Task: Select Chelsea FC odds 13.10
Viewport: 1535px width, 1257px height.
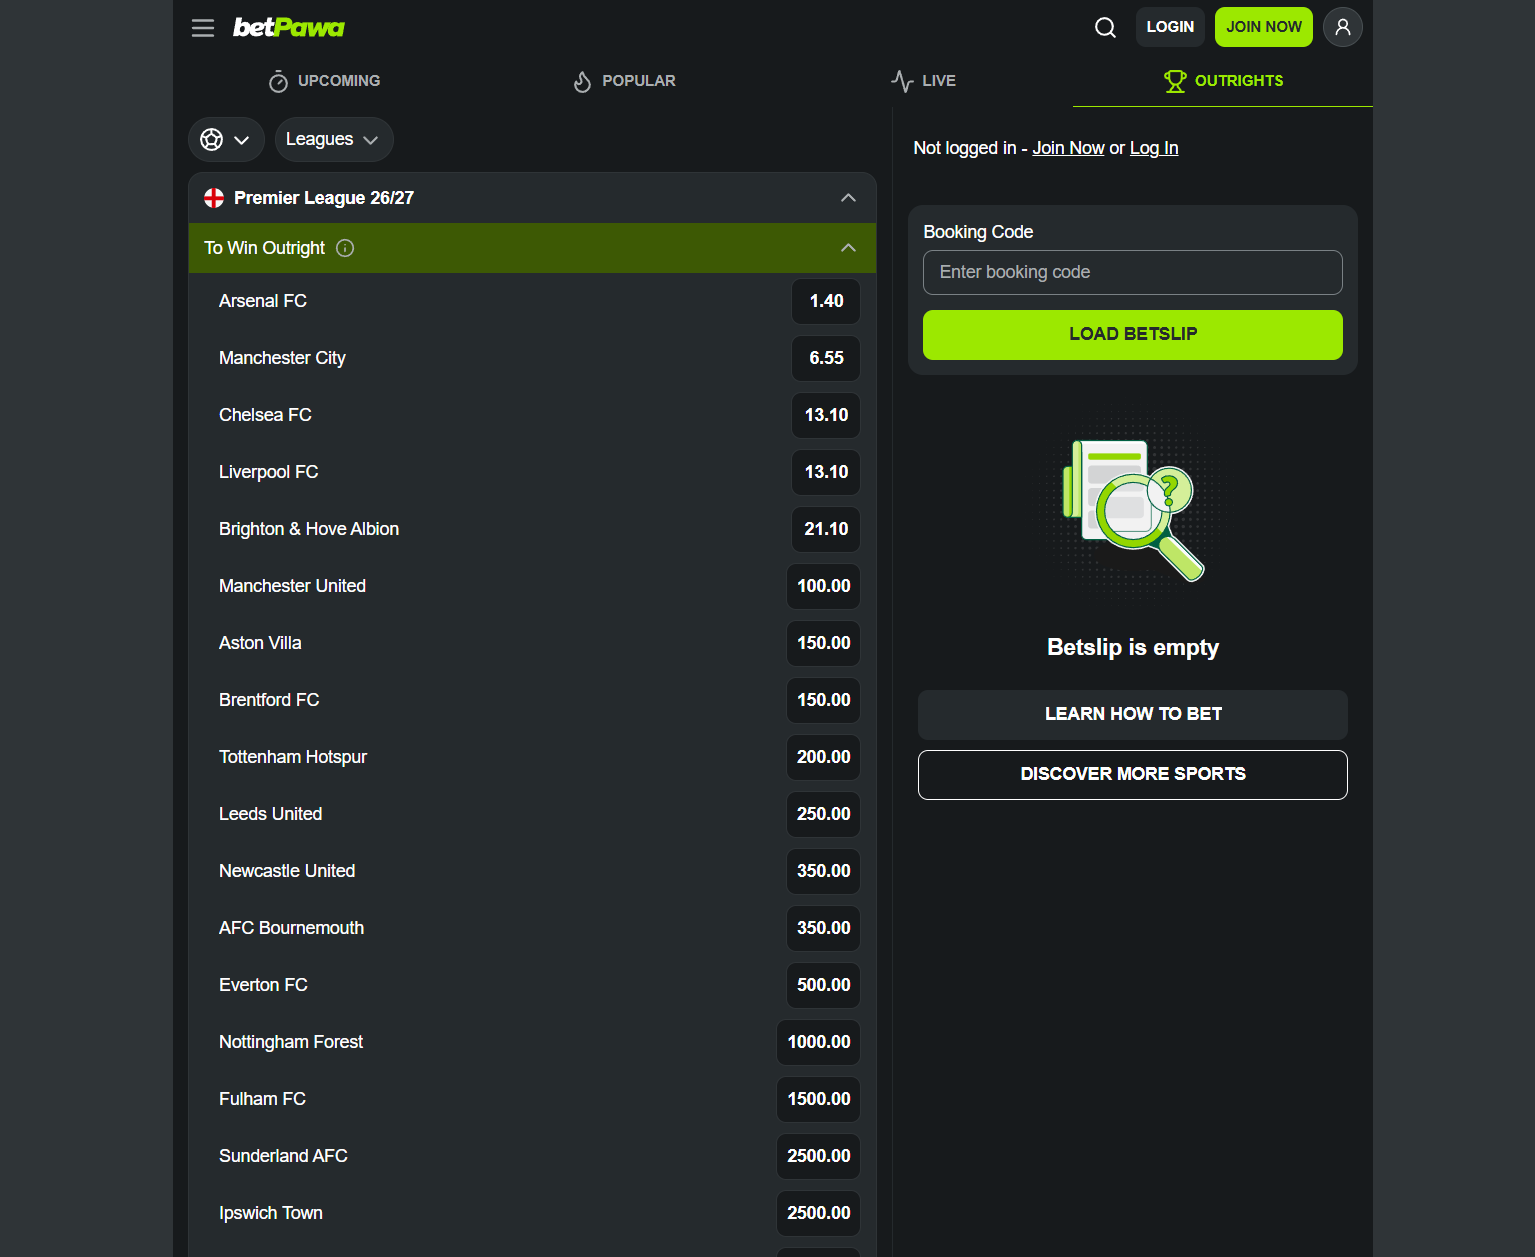Action: pyautogui.click(x=826, y=415)
